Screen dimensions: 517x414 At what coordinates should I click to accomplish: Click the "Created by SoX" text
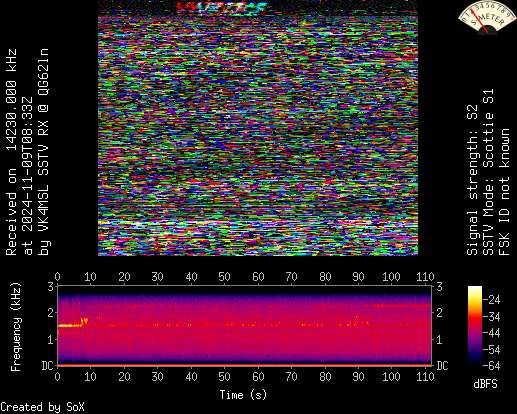pyautogui.click(x=42, y=407)
